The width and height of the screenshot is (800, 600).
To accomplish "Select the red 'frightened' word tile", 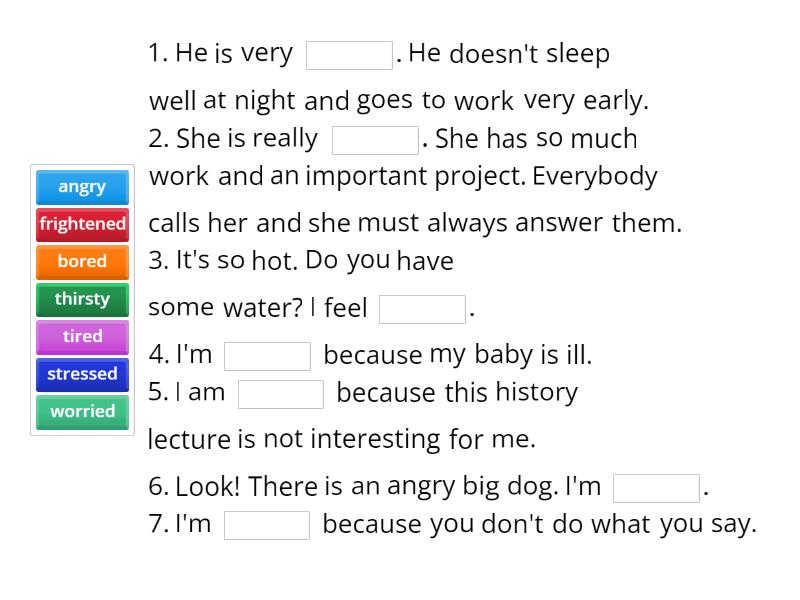I will point(81,224).
